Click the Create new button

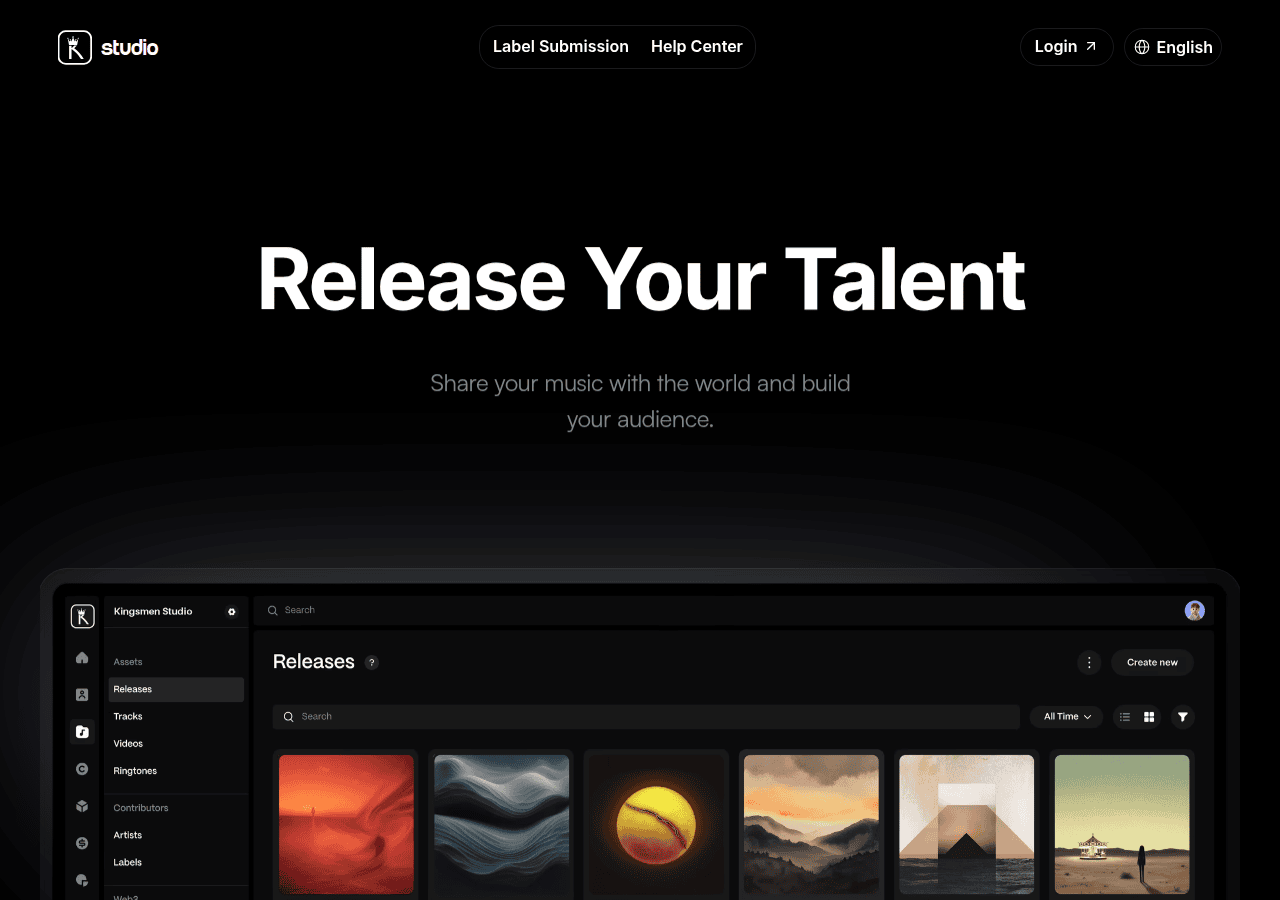1152,662
